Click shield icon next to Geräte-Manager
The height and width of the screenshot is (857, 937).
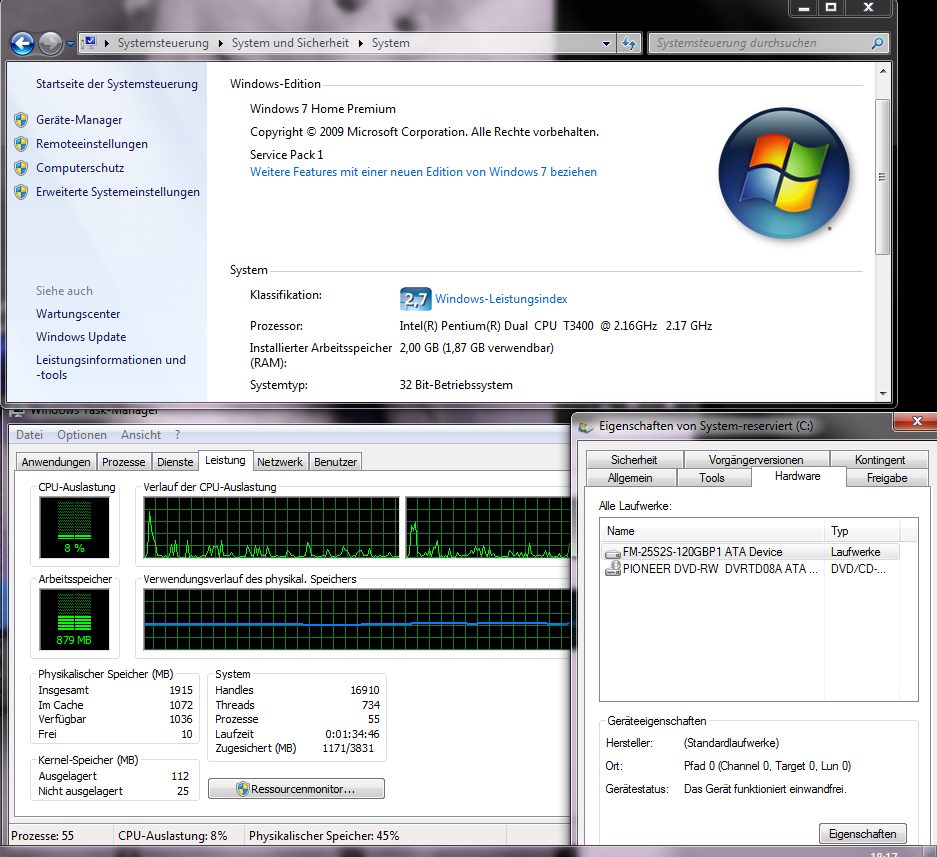pos(21,120)
